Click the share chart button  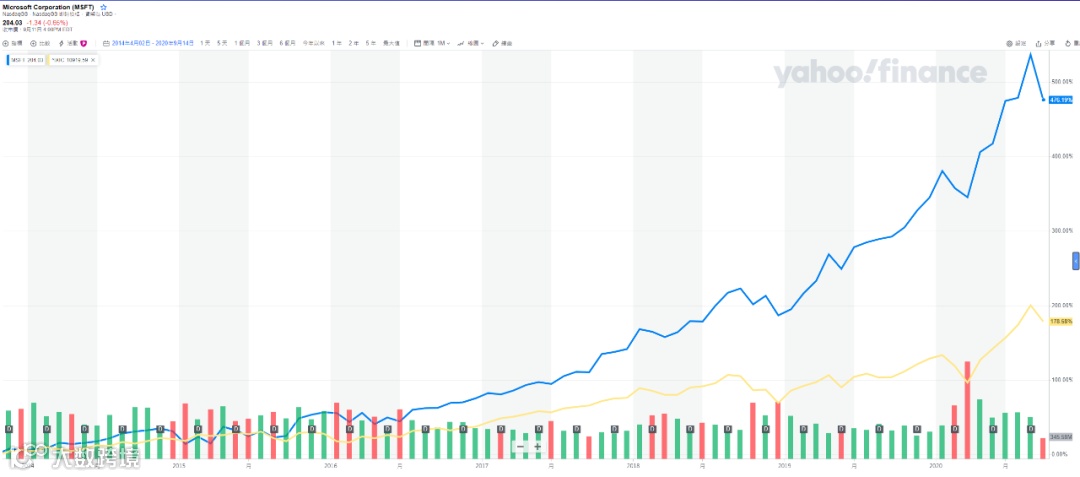point(1045,43)
